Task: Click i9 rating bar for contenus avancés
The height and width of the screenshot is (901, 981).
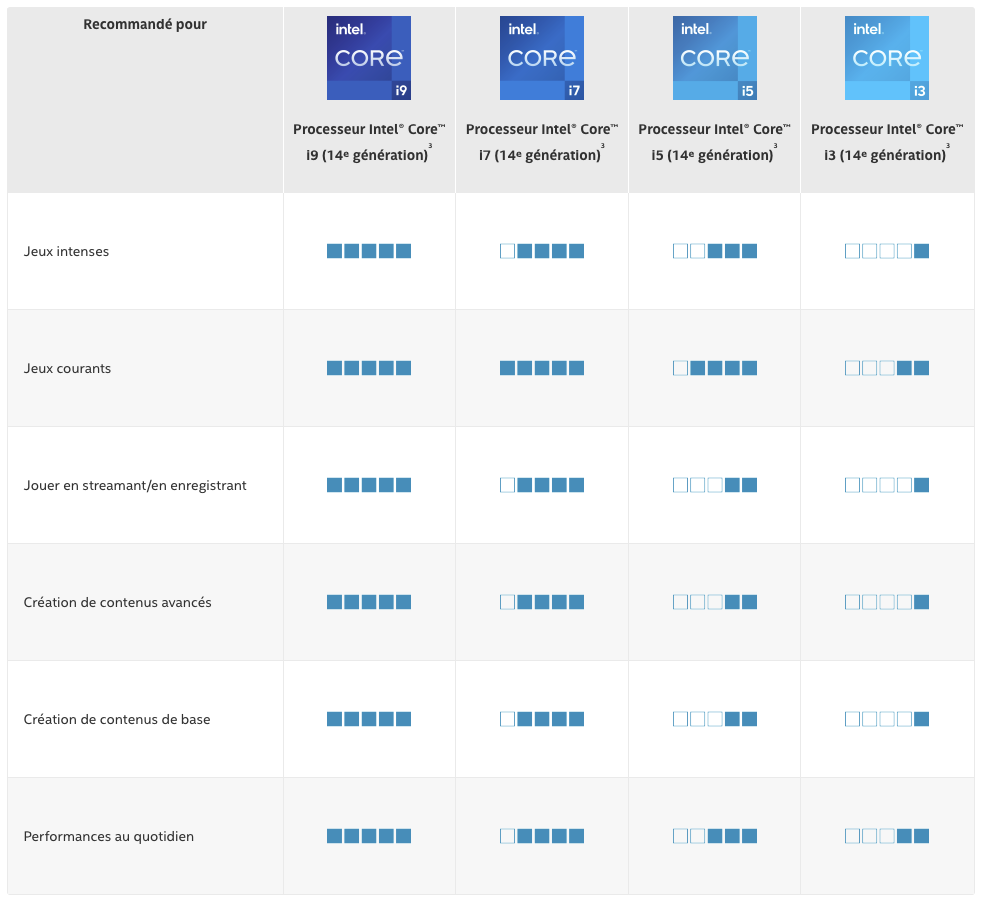Action: point(369,602)
